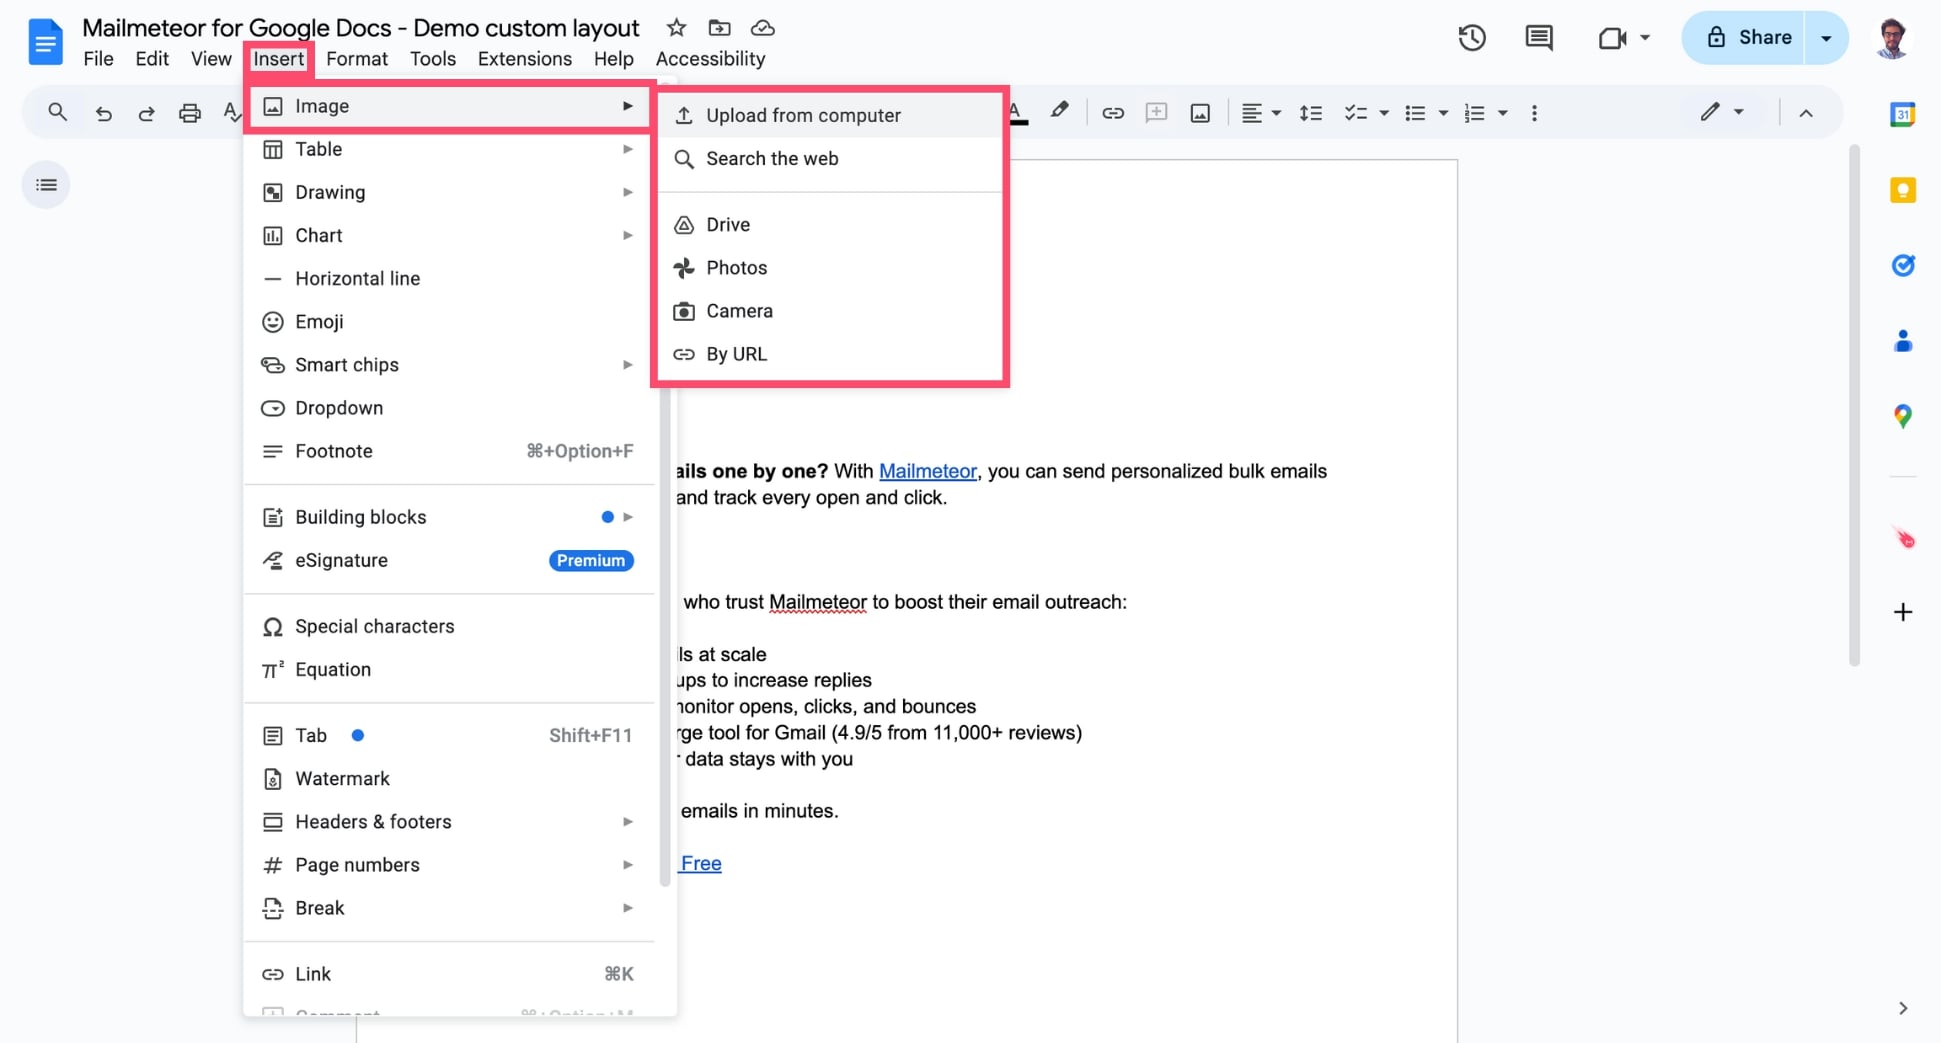Open the numbered list dropdown arrow
The height and width of the screenshot is (1043, 1941).
pos(1502,113)
